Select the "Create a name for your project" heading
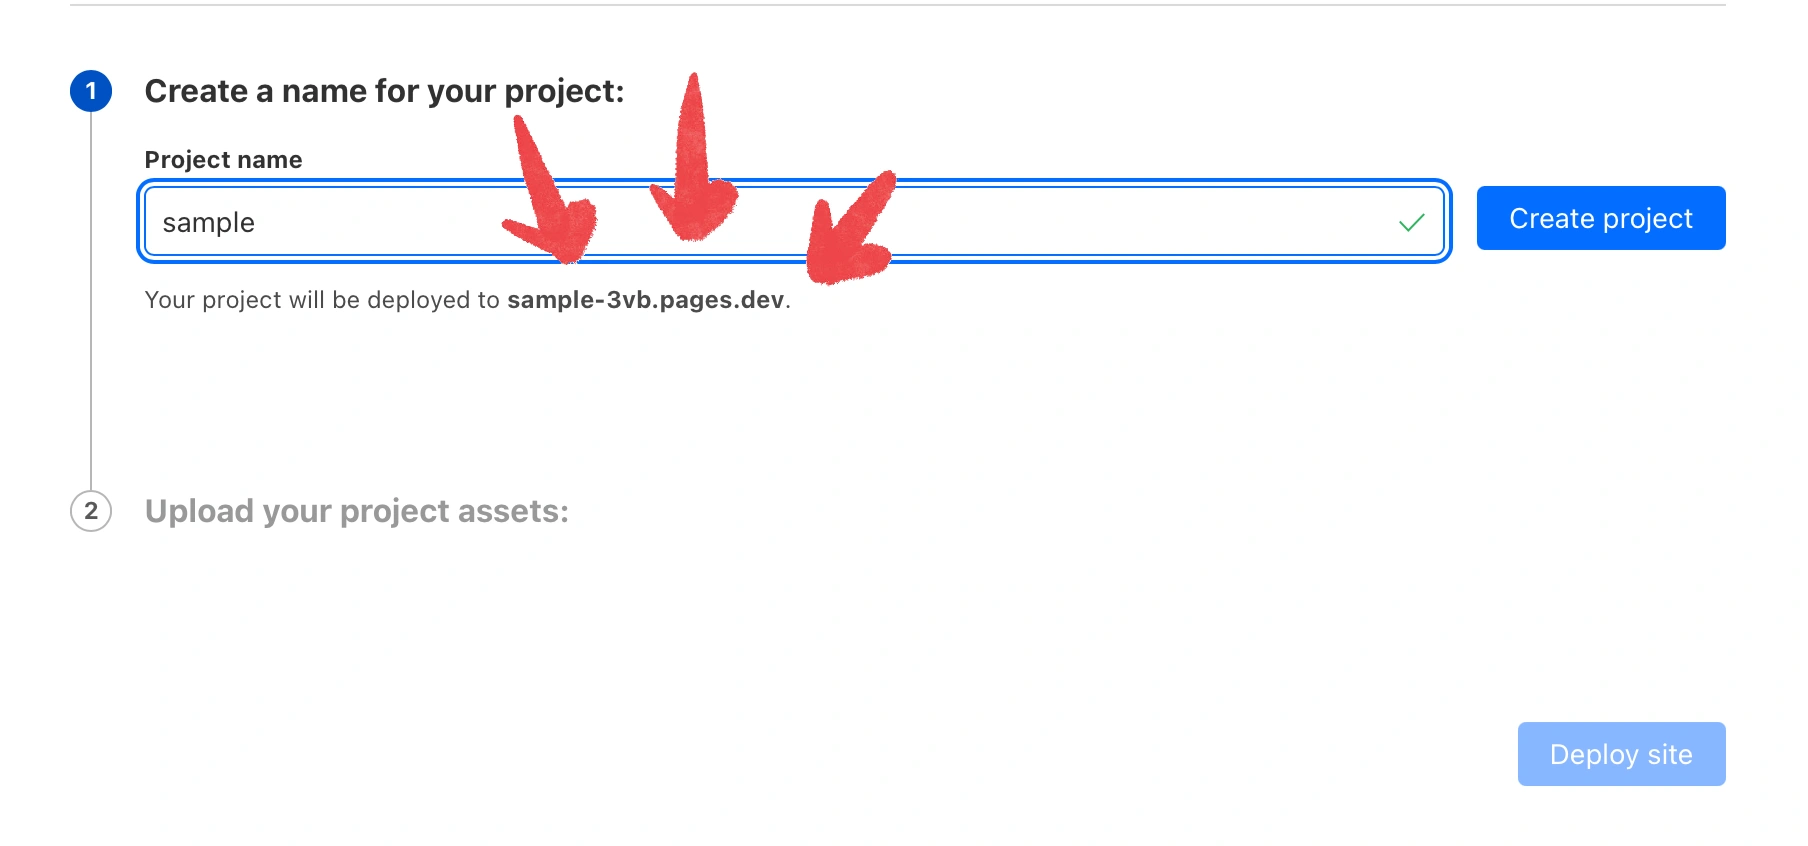Viewport: 1808px width, 846px height. pos(384,91)
